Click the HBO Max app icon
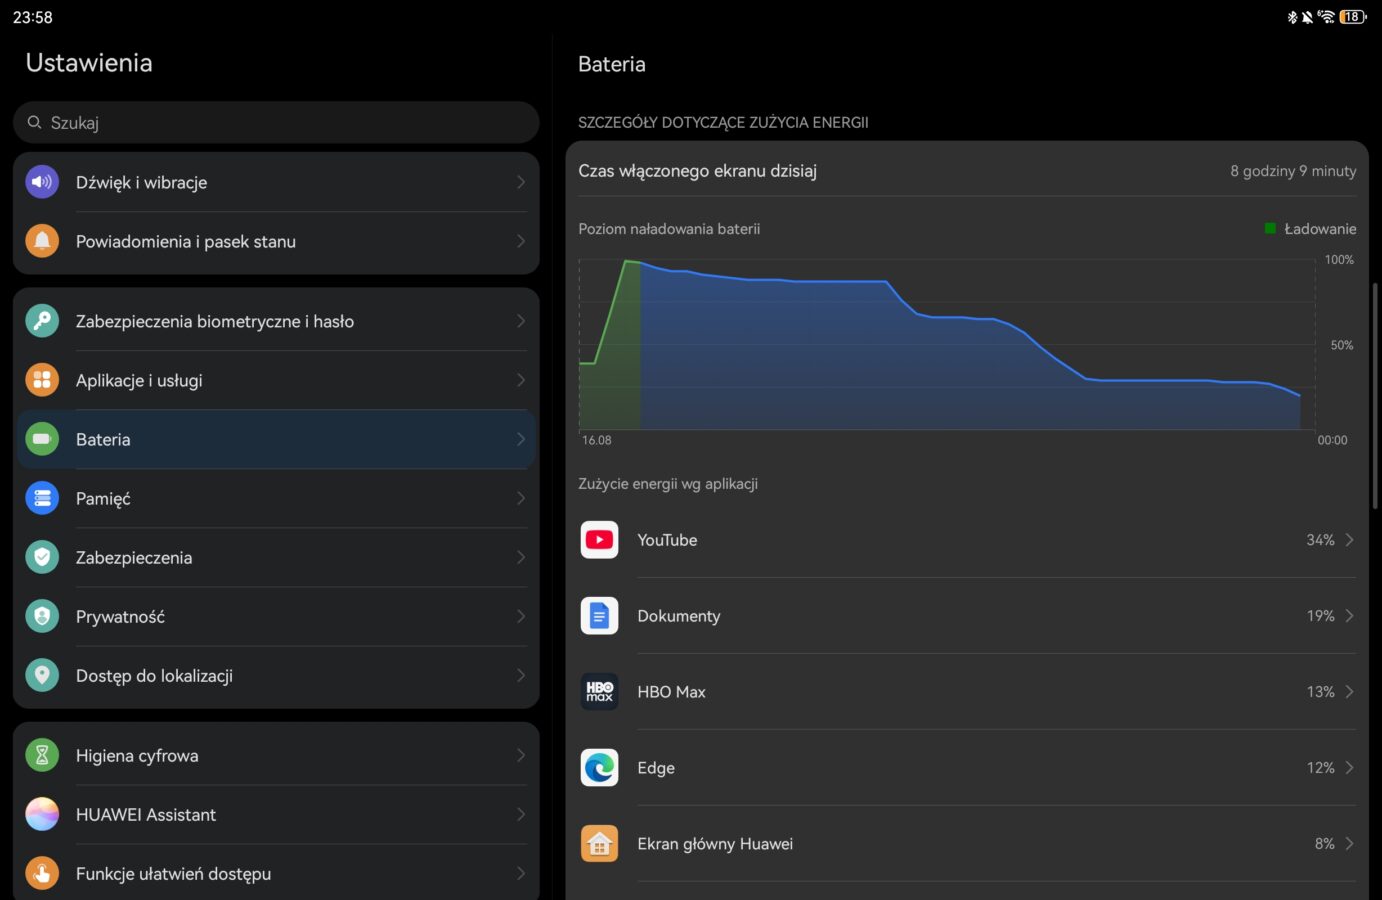 pyautogui.click(x=600, y=692)
